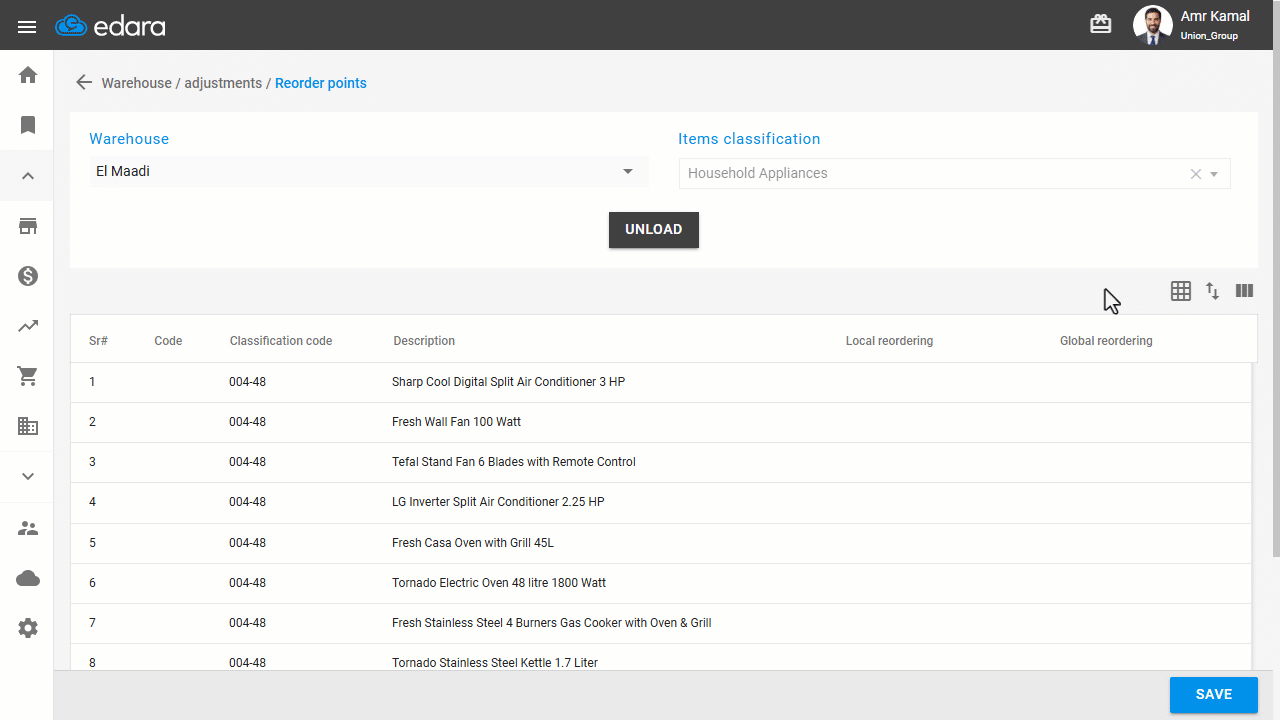
Task: Click the edara cloud logo
Action: coord(110,26)
